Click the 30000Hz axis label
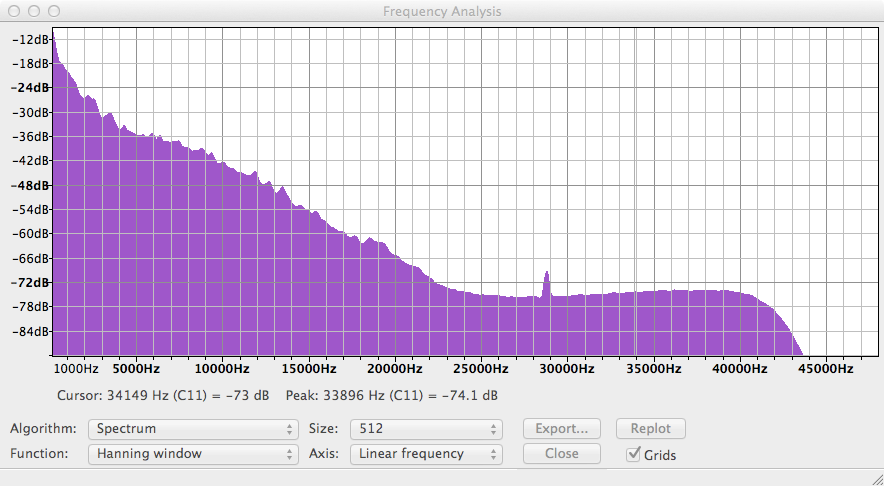 567,369
